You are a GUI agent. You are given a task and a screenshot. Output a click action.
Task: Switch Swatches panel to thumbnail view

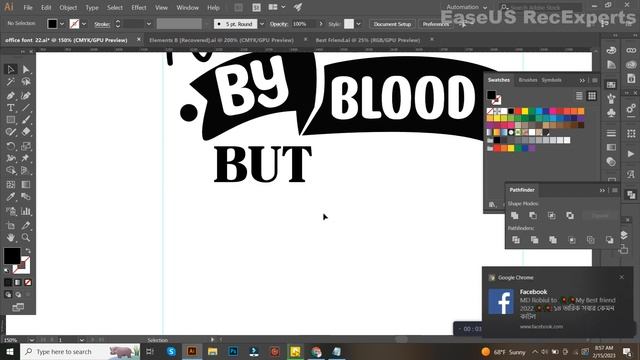coord(591,96)
